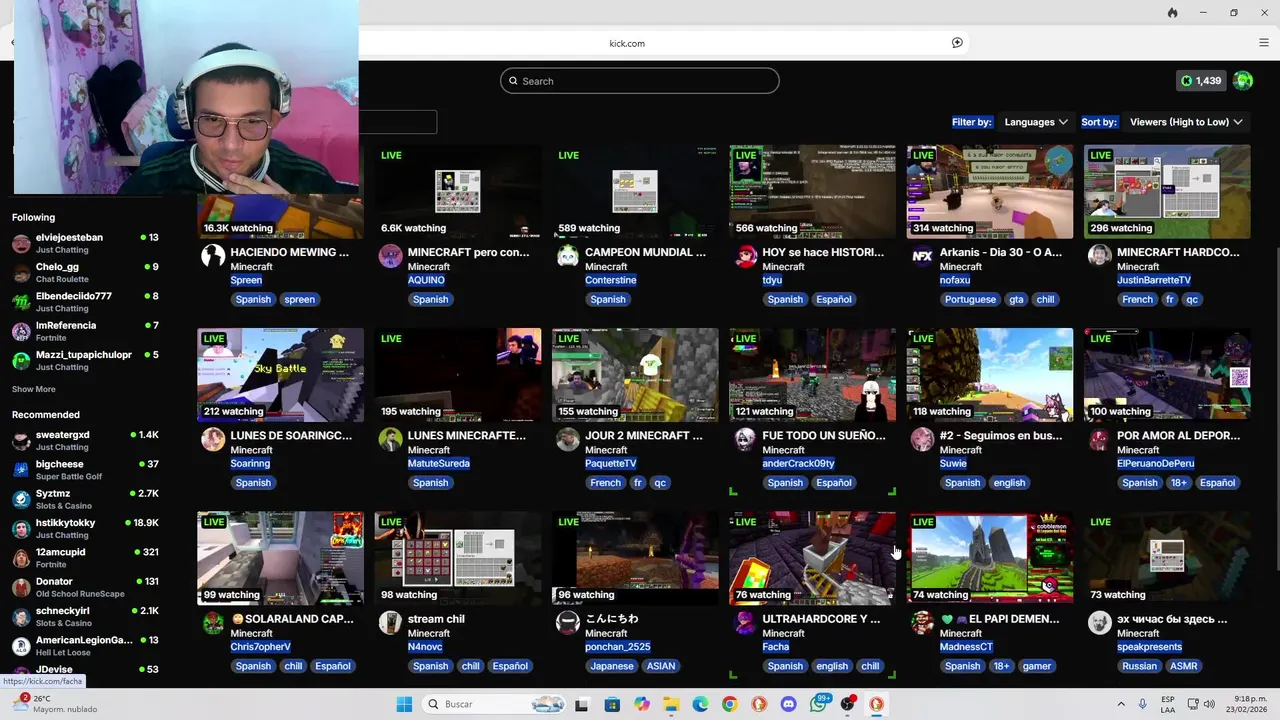The image size is (1280, 720).
Task: Open the PaquetteTV channel link
Action: pyautogui.click(x=610, y=464)
